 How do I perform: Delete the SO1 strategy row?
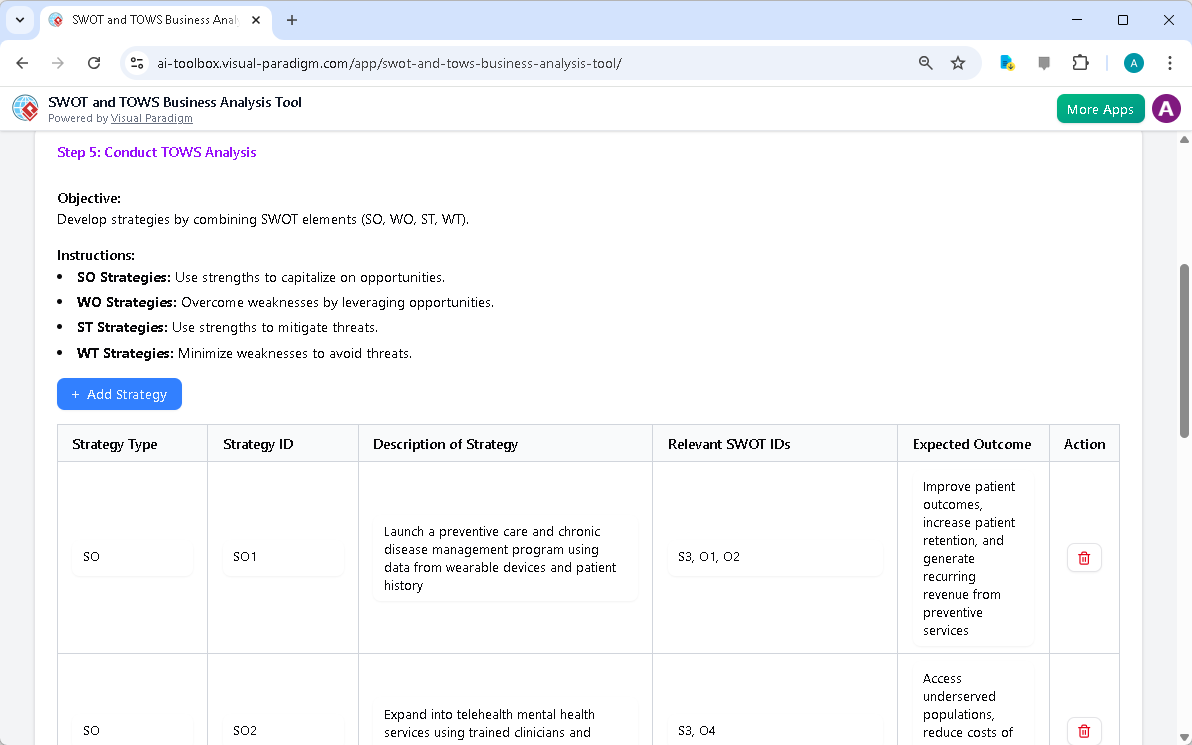(1084, 557)
